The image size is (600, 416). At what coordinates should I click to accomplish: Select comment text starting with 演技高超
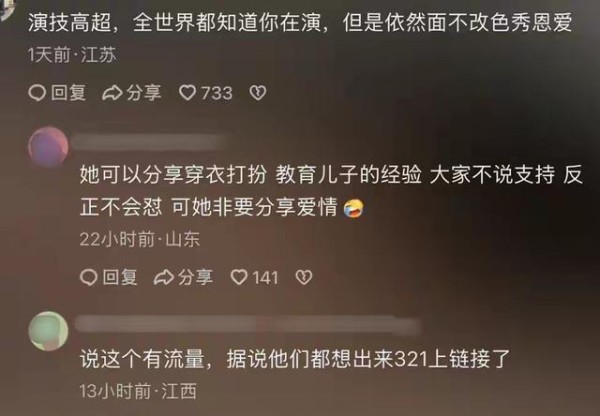tap(300, 22)
